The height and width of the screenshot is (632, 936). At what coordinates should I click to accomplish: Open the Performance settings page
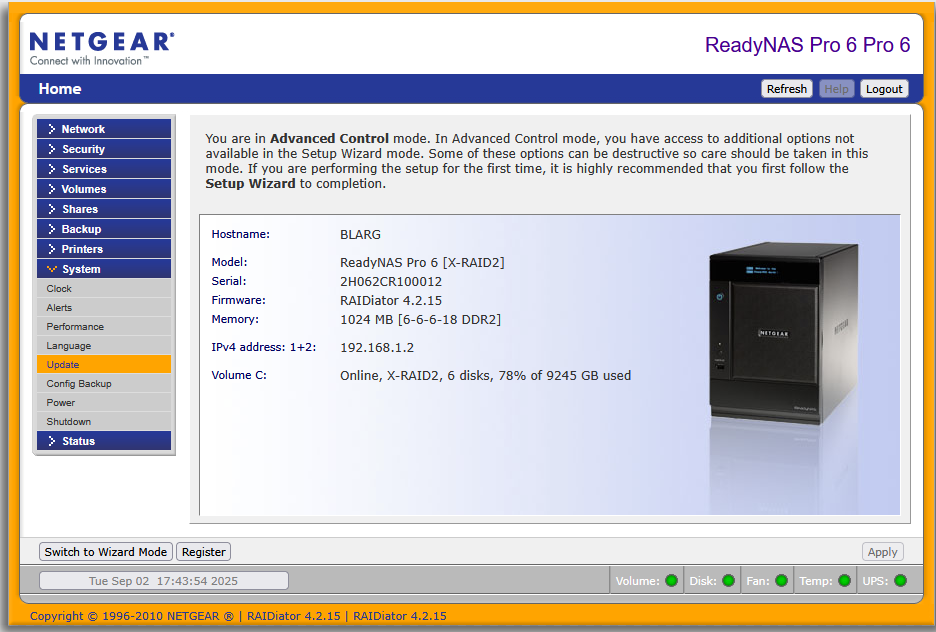point(104,327)
